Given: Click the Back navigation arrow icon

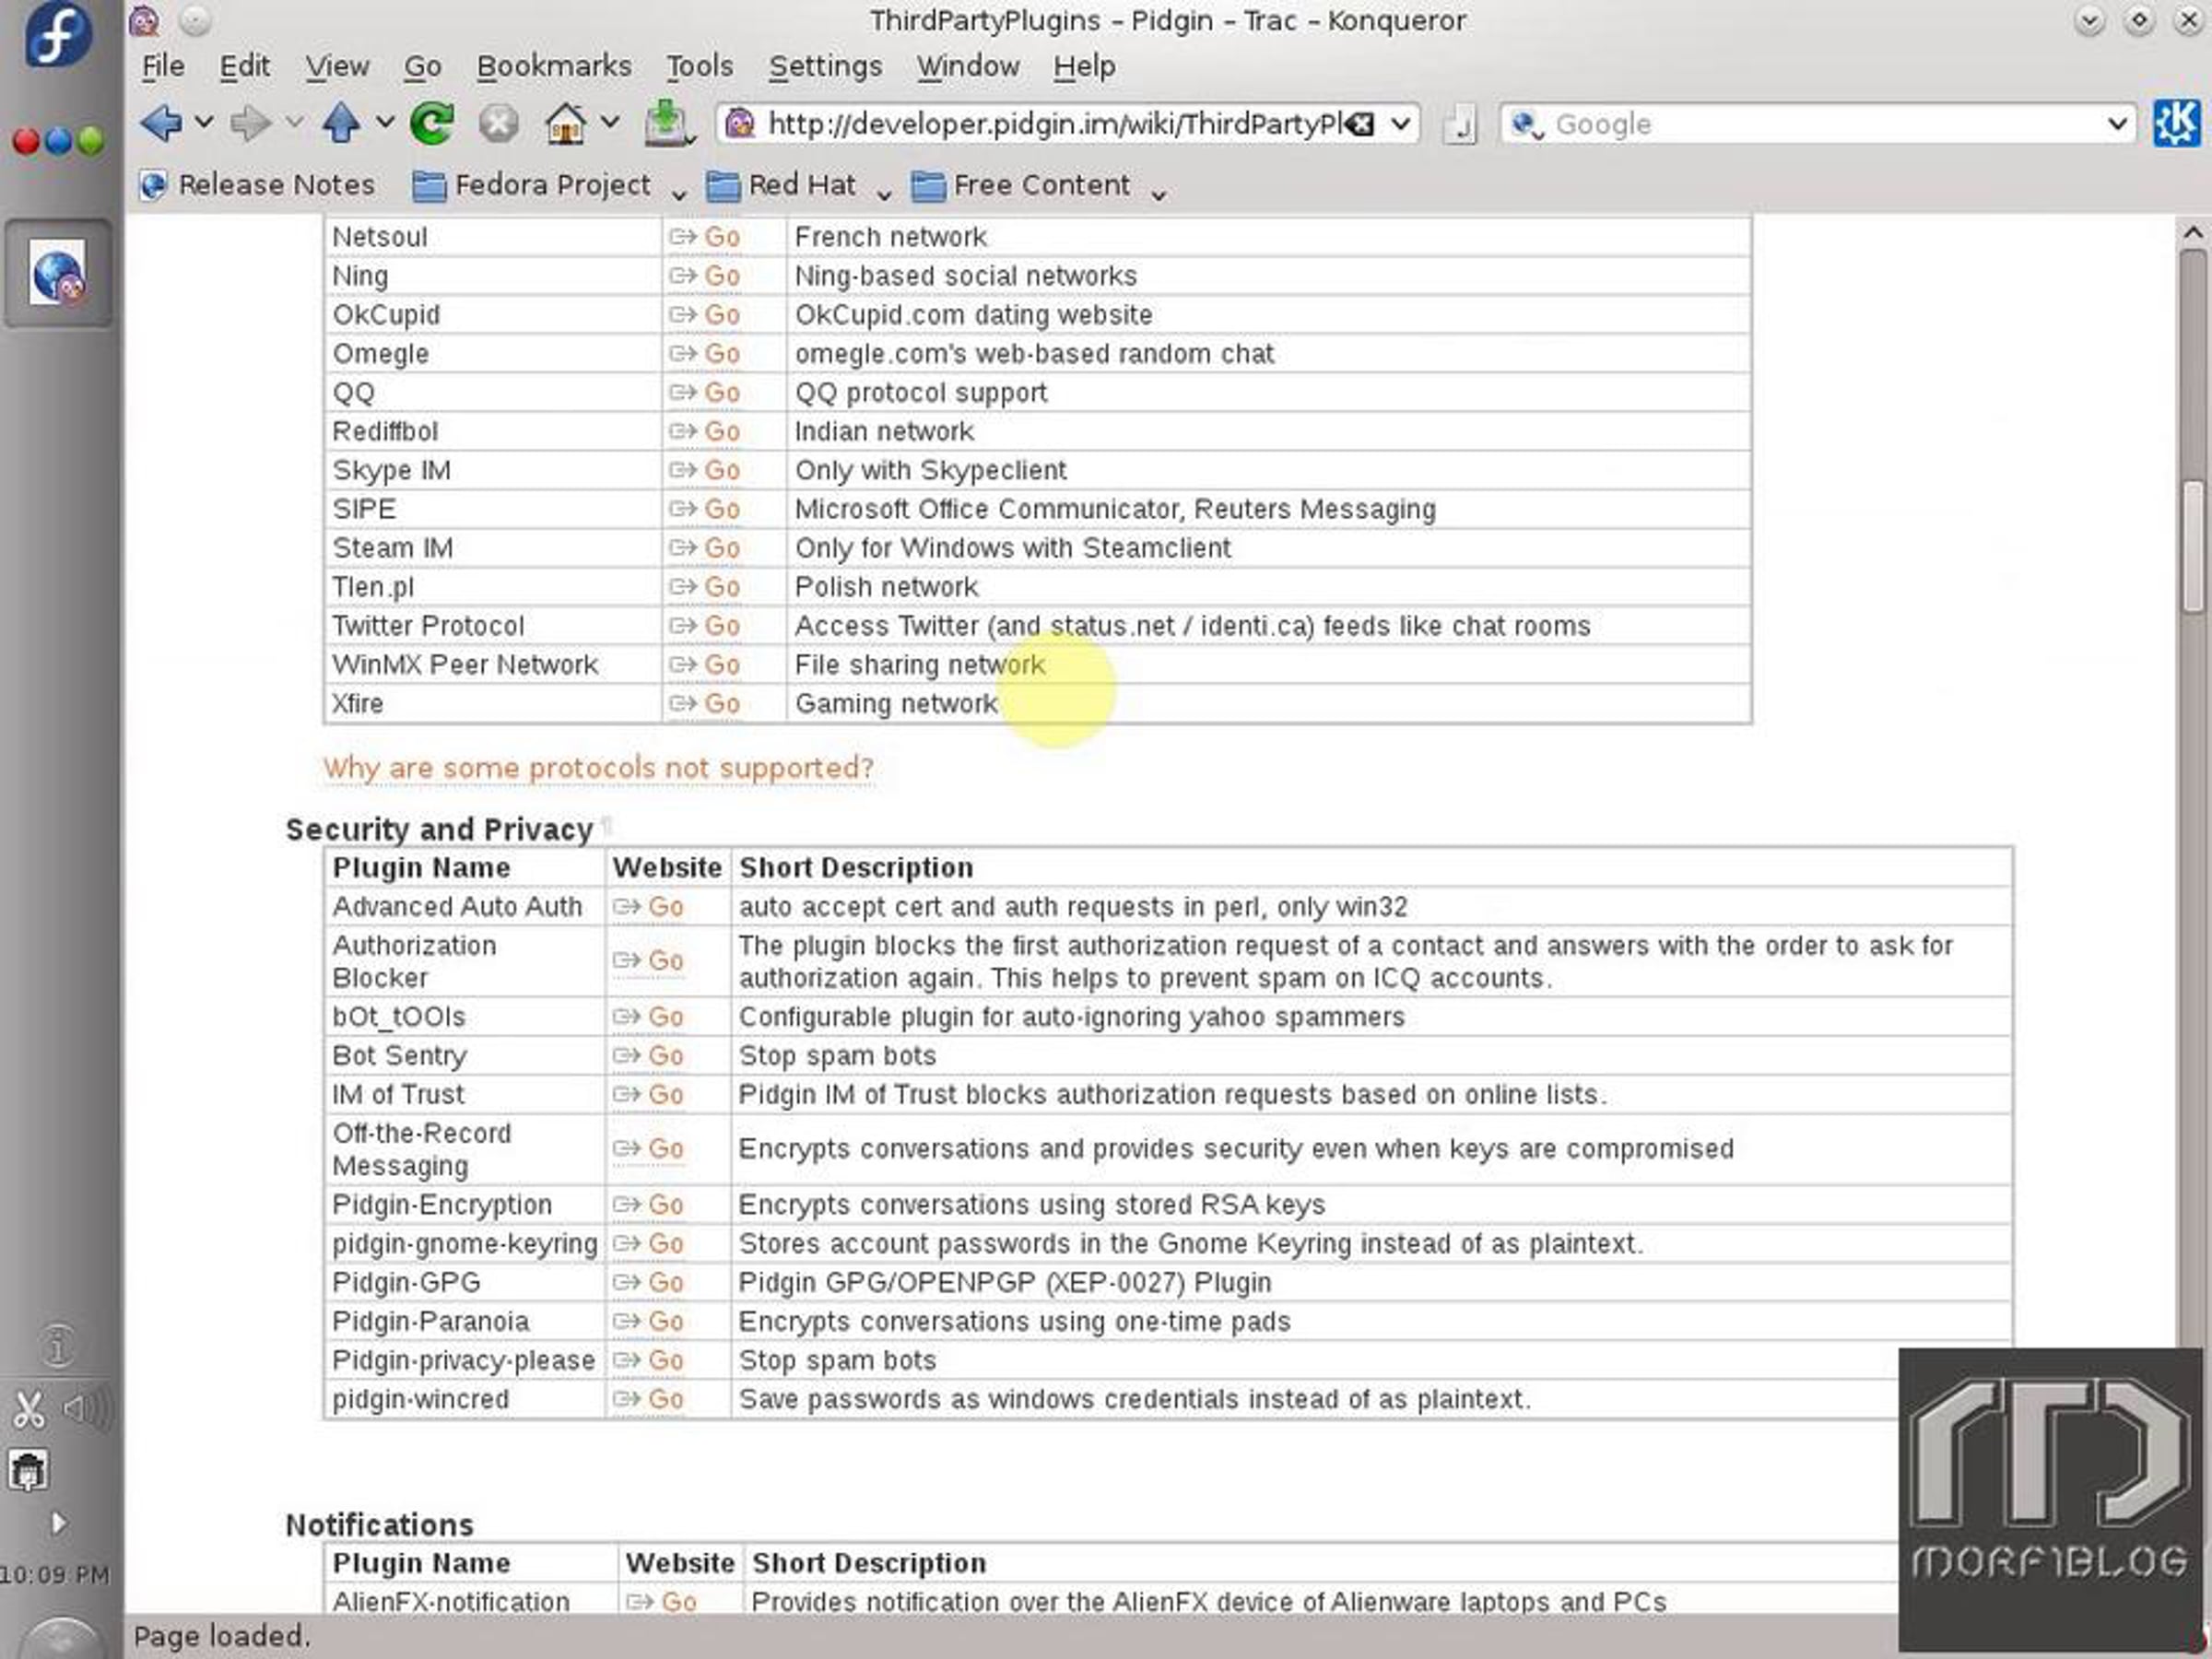Looking at the screenshot, I should click(161, 124).
